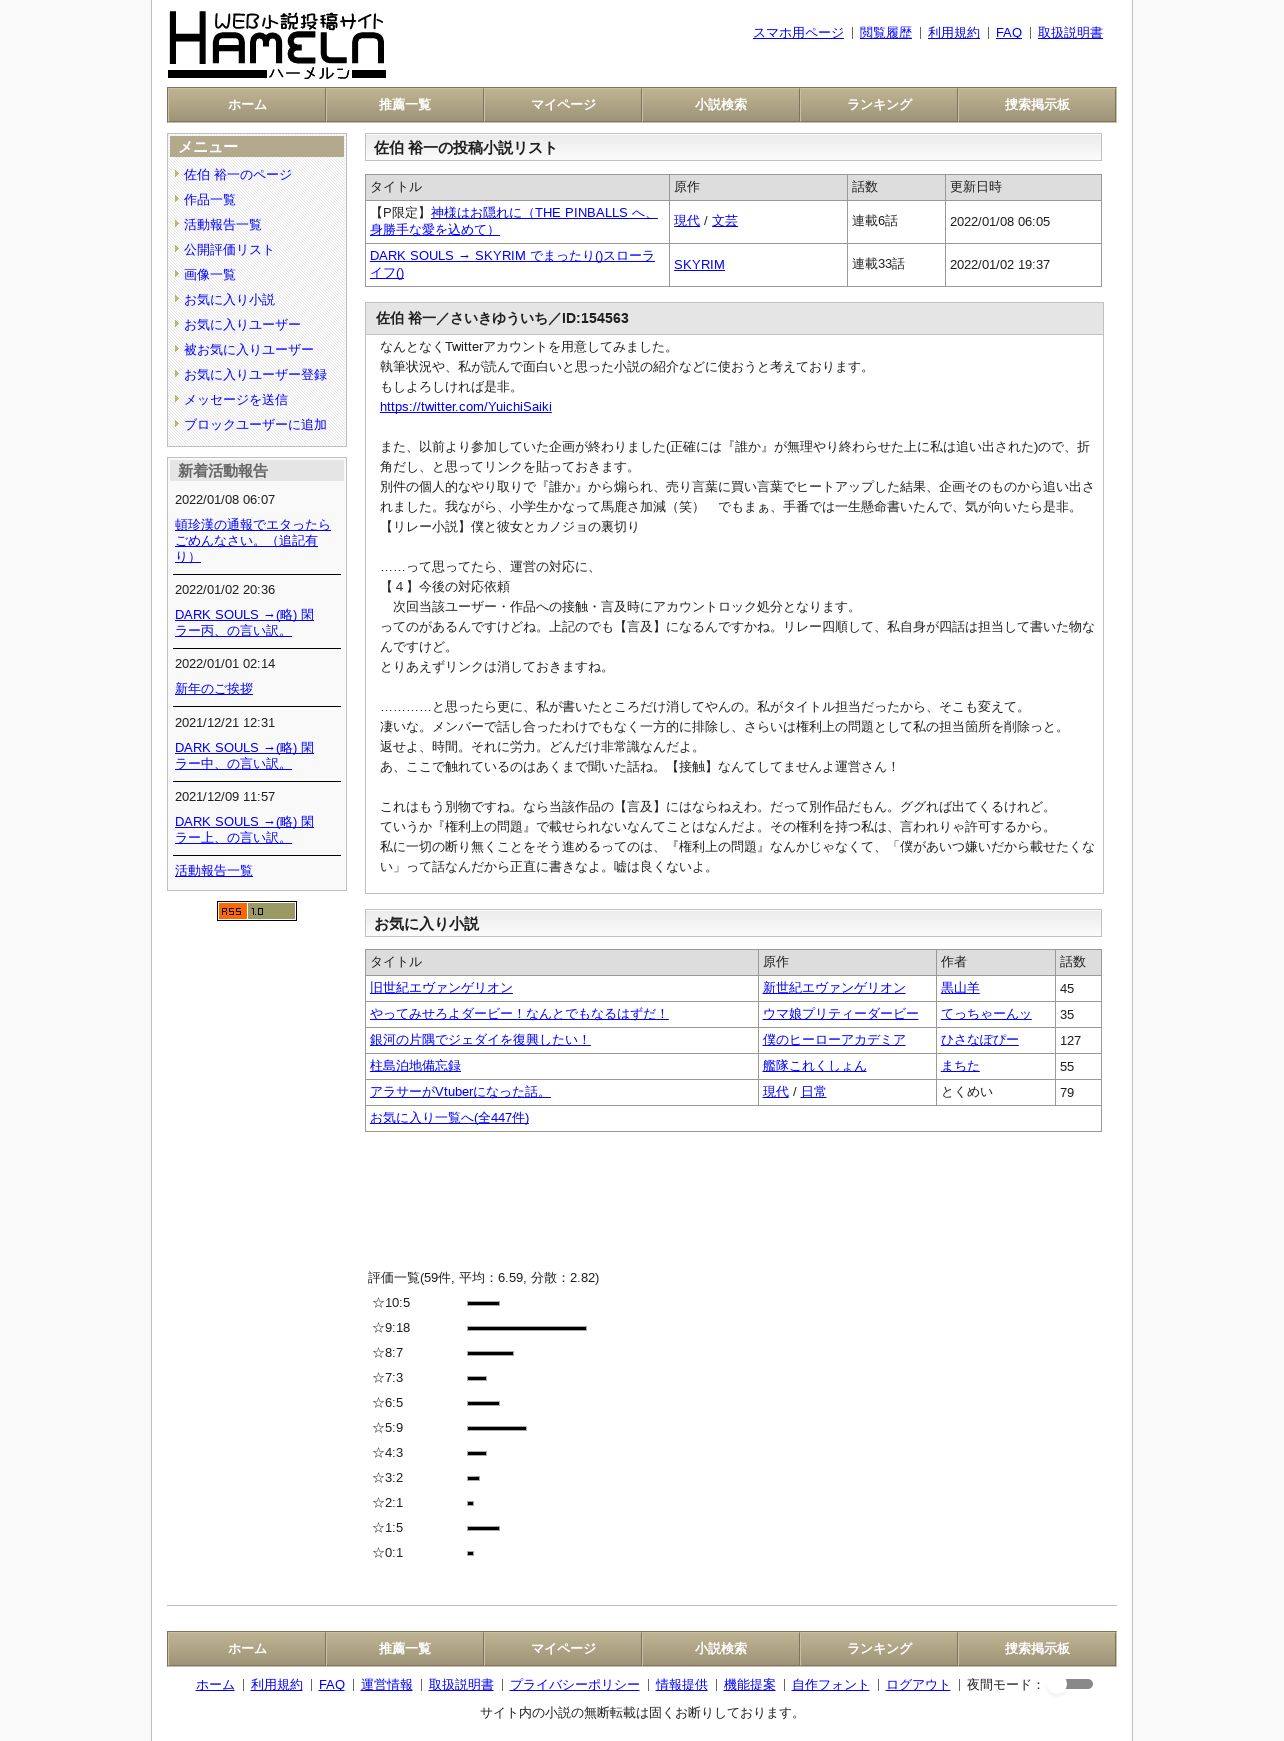The height and width of the screenshot is (1741, 1284).
Task: Open the ホーム tab in top navigation
Action: tap(247, 105)
